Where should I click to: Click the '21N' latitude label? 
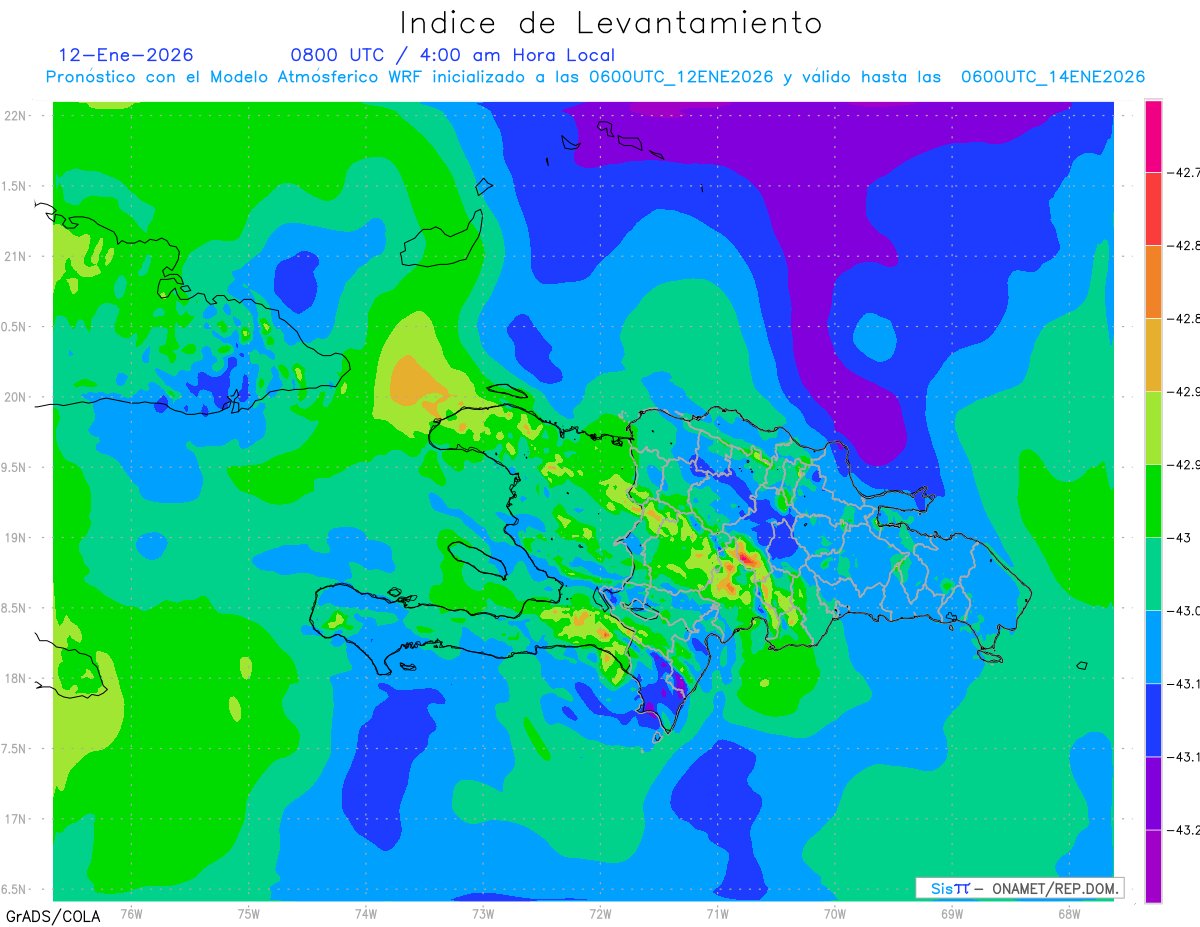pyautogui.click(x=16, y=256)
